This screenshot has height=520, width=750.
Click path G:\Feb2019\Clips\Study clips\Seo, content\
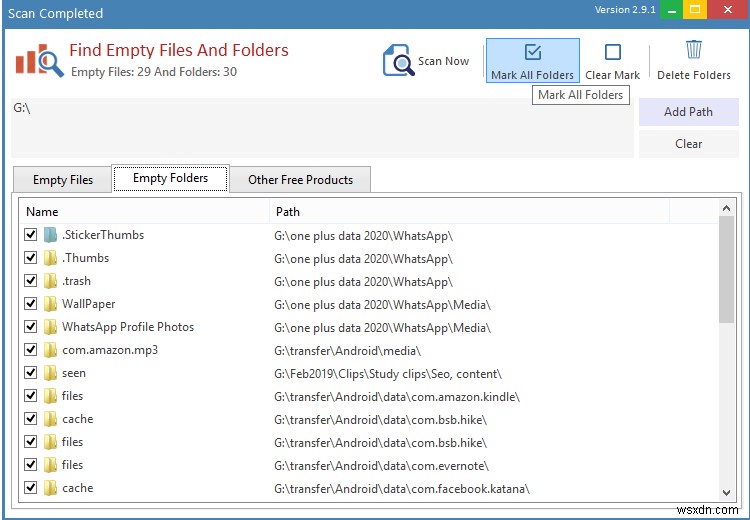pos(388,374)
